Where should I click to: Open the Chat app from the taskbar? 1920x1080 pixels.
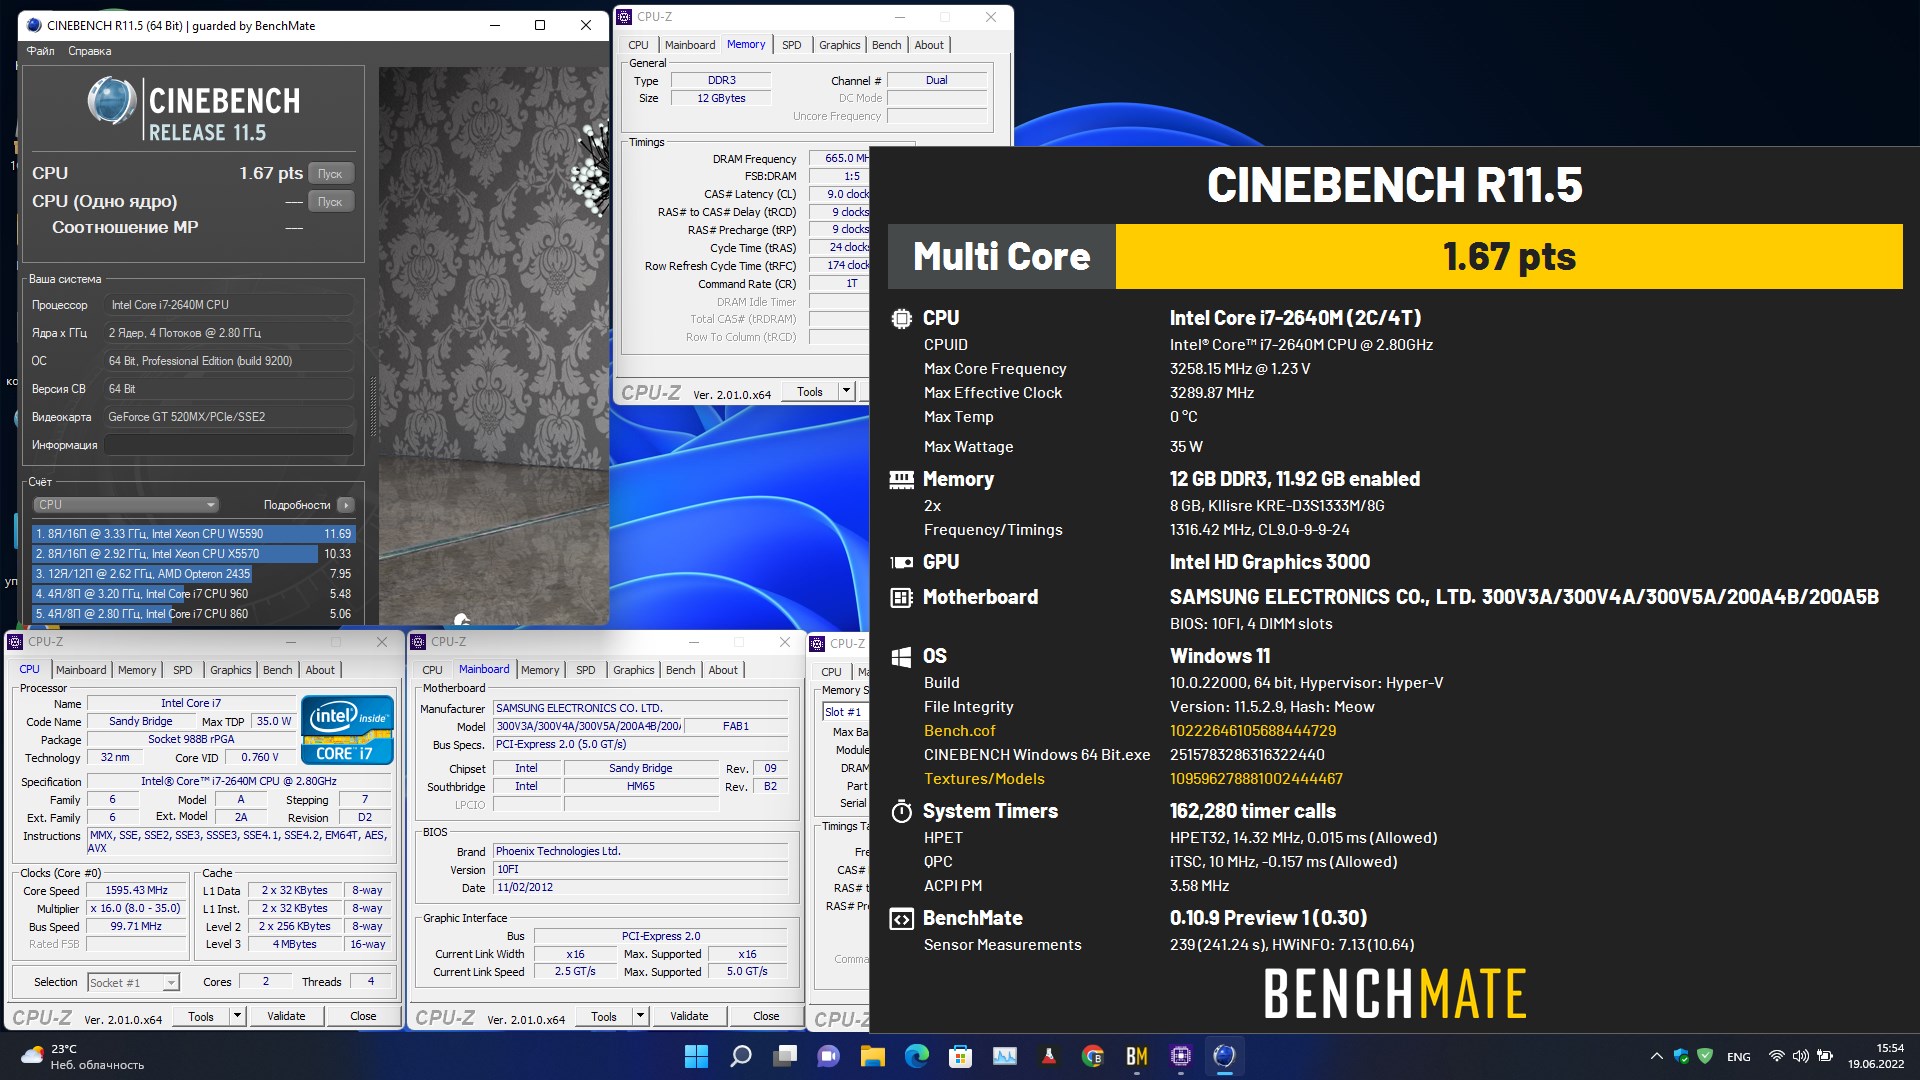[x=829, y=1056]
